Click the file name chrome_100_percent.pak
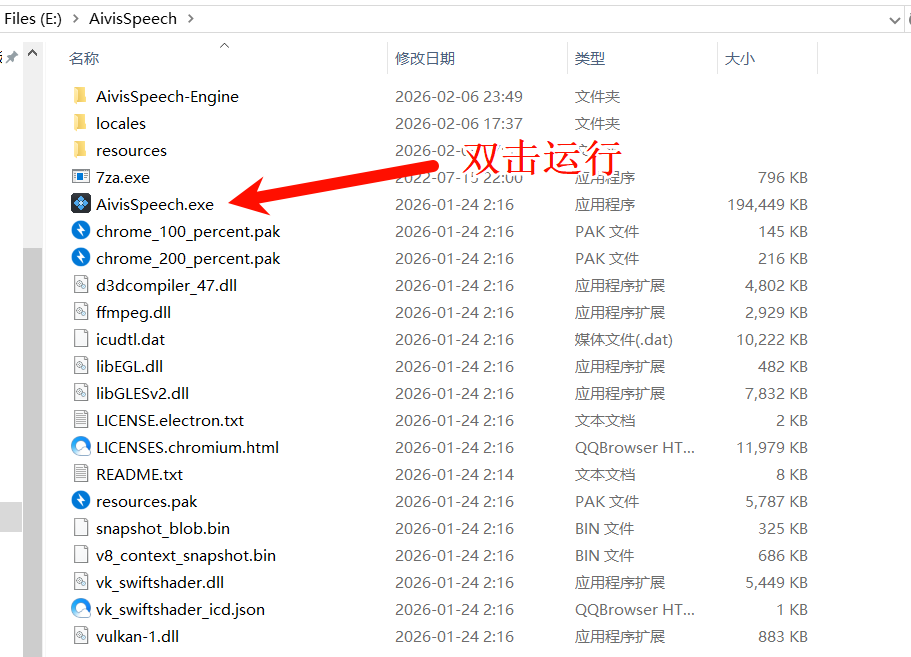Screen dimensions: 911x657 coord(188,232)
